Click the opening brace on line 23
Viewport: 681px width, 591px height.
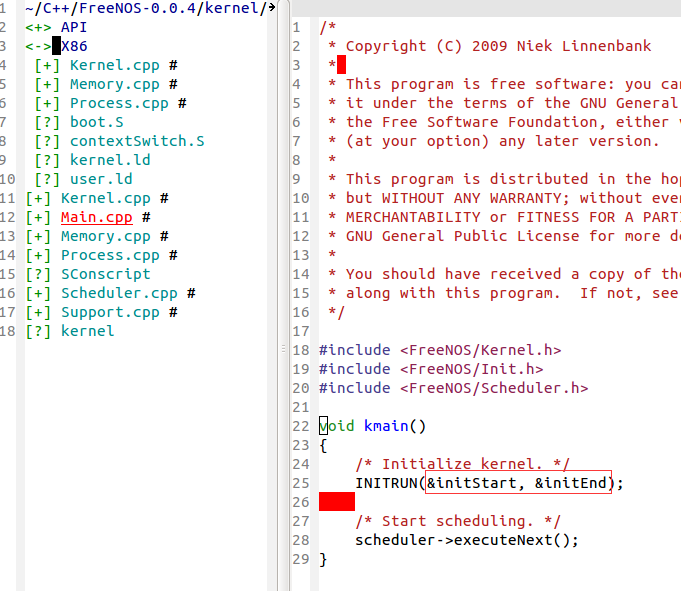point(323,446)
